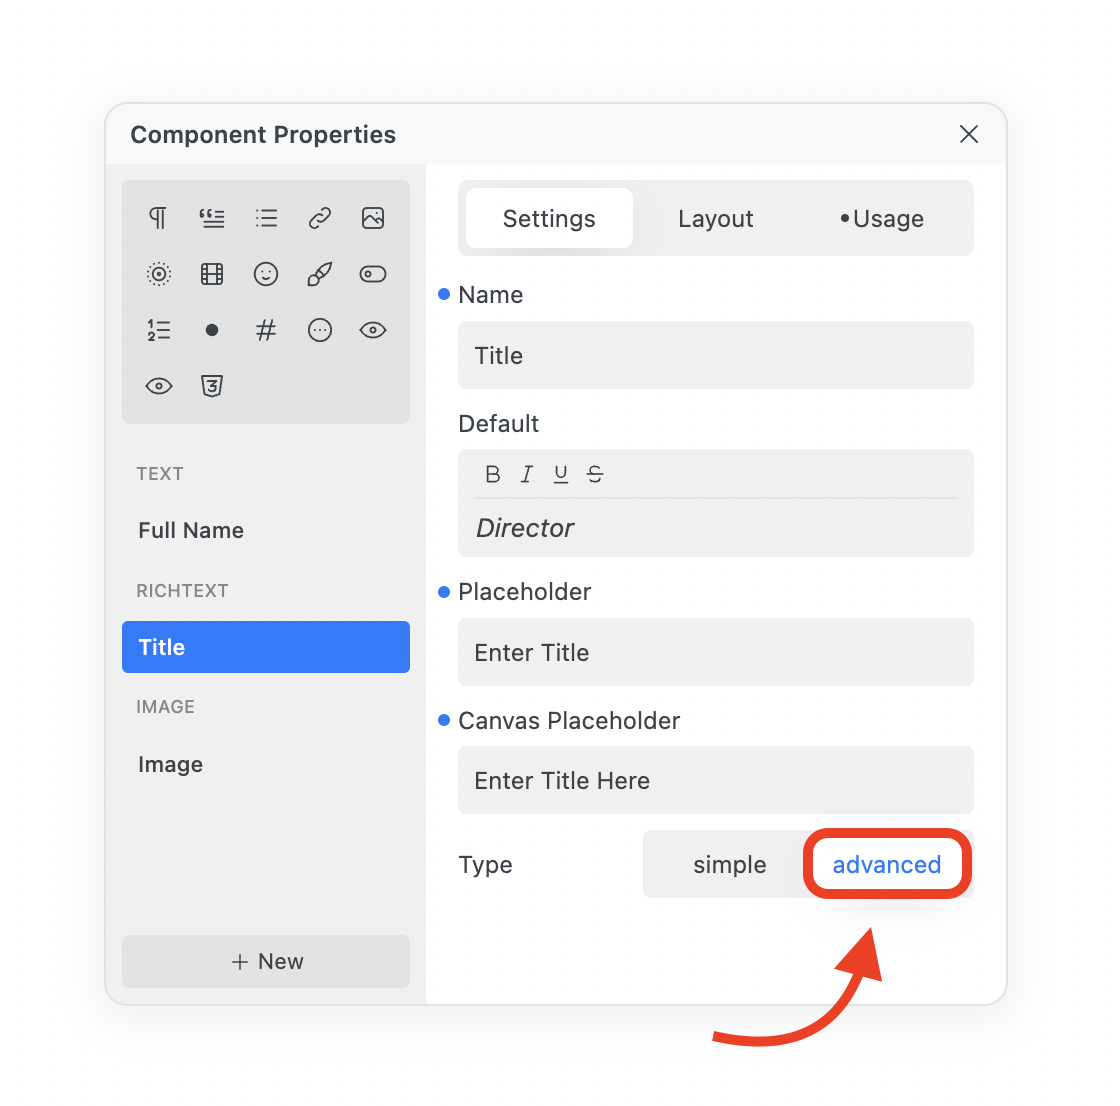Add a link property type
This screenshot has width=1120, height=1106.
pyautogui.click(x=319, y=218)
